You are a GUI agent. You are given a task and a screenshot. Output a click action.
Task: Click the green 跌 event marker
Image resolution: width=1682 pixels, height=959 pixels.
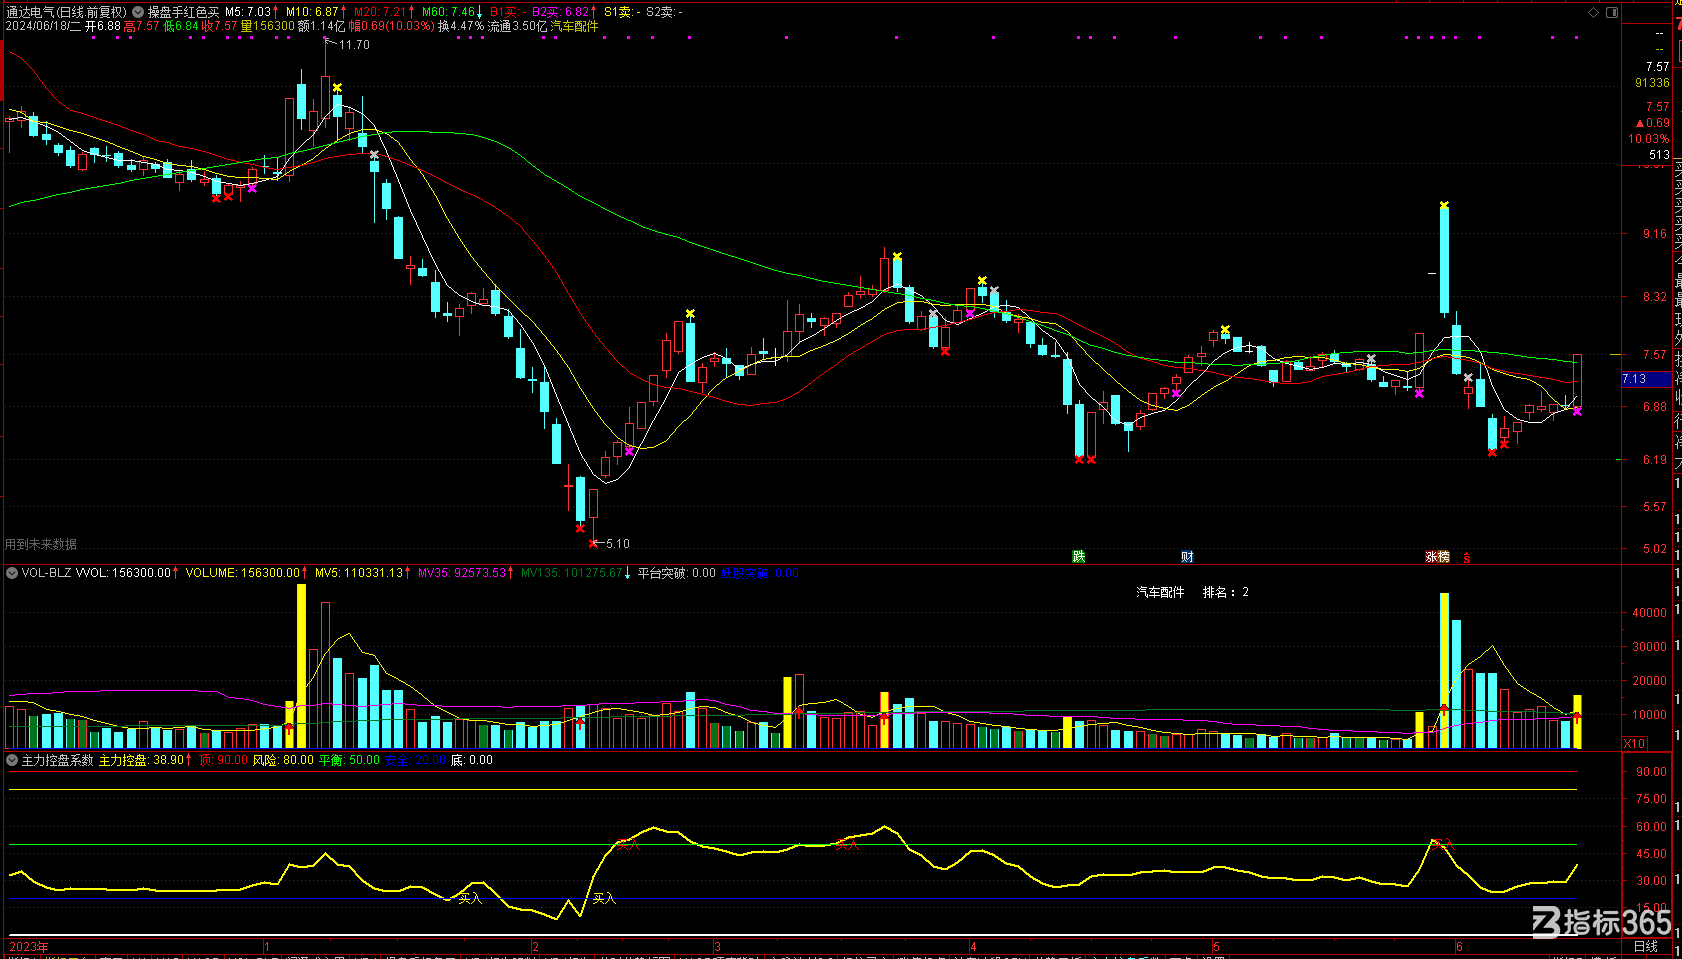pos(1079,556)
